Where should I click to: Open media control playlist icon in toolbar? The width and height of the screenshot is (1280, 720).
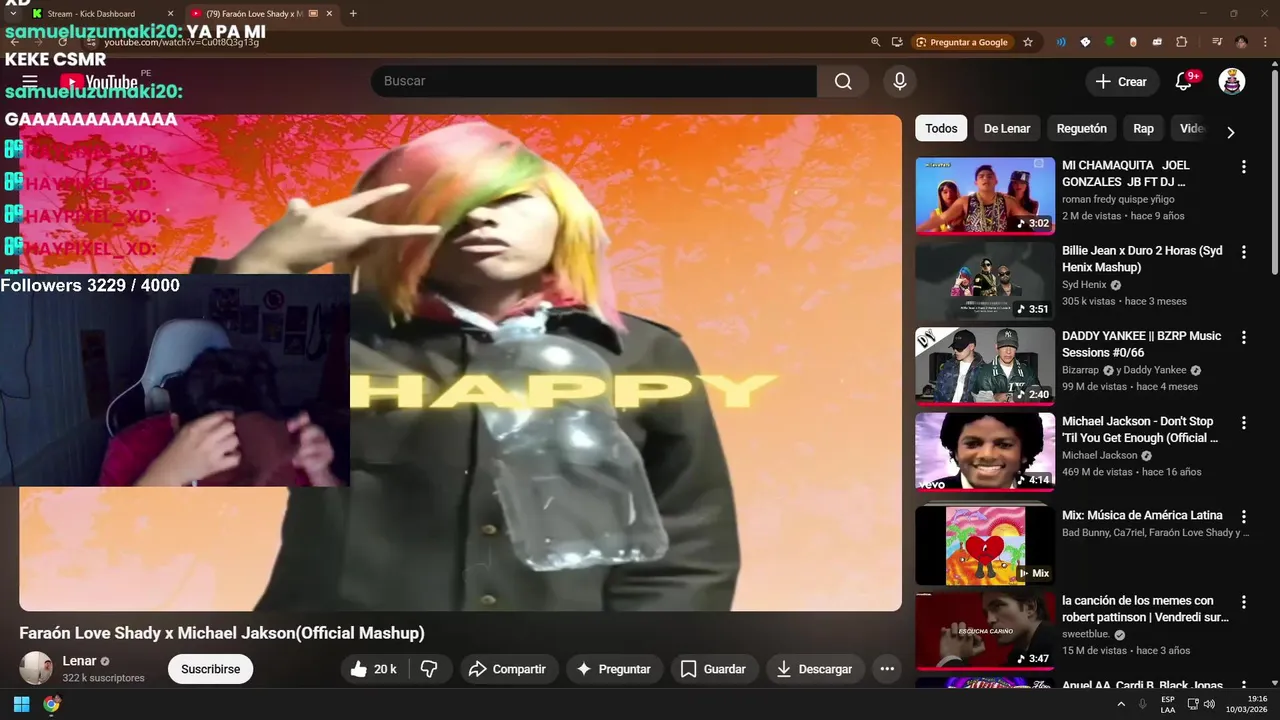point(1217,42)
